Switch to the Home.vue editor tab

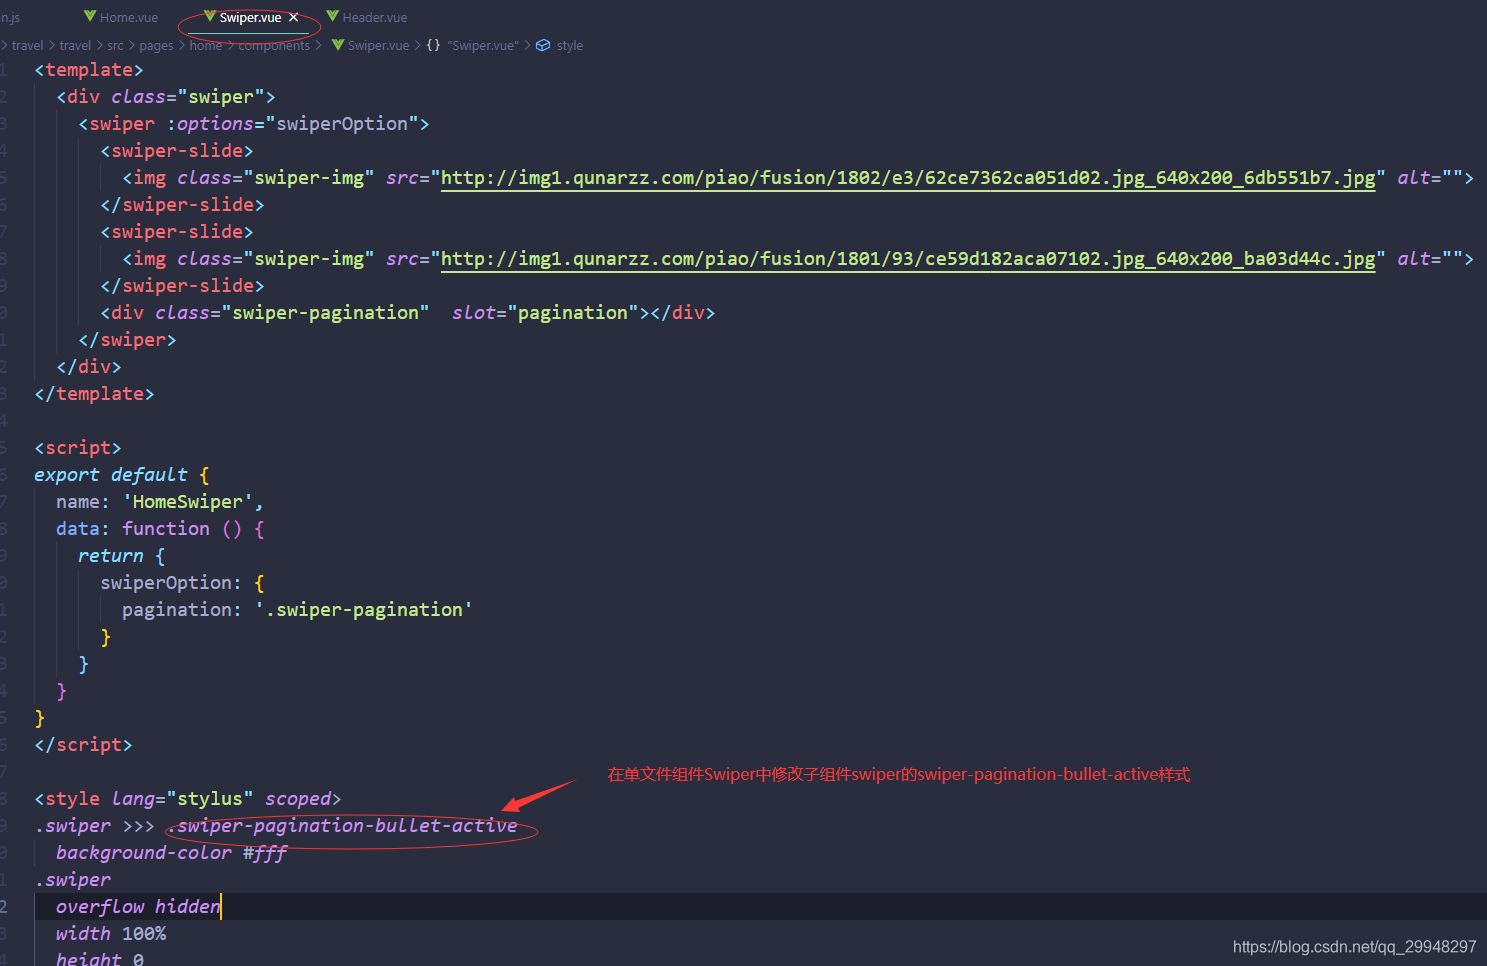coord(121,17)
